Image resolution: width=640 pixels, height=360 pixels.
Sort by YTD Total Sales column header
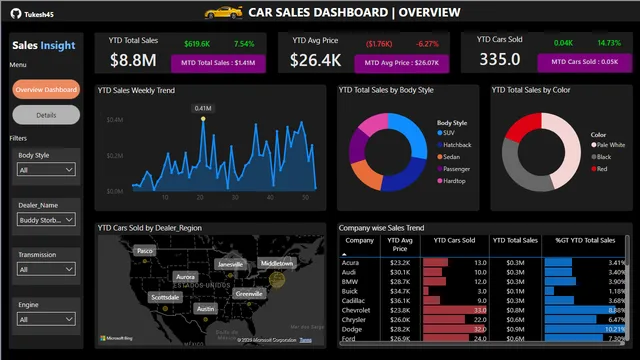click(x=515, y=240)
